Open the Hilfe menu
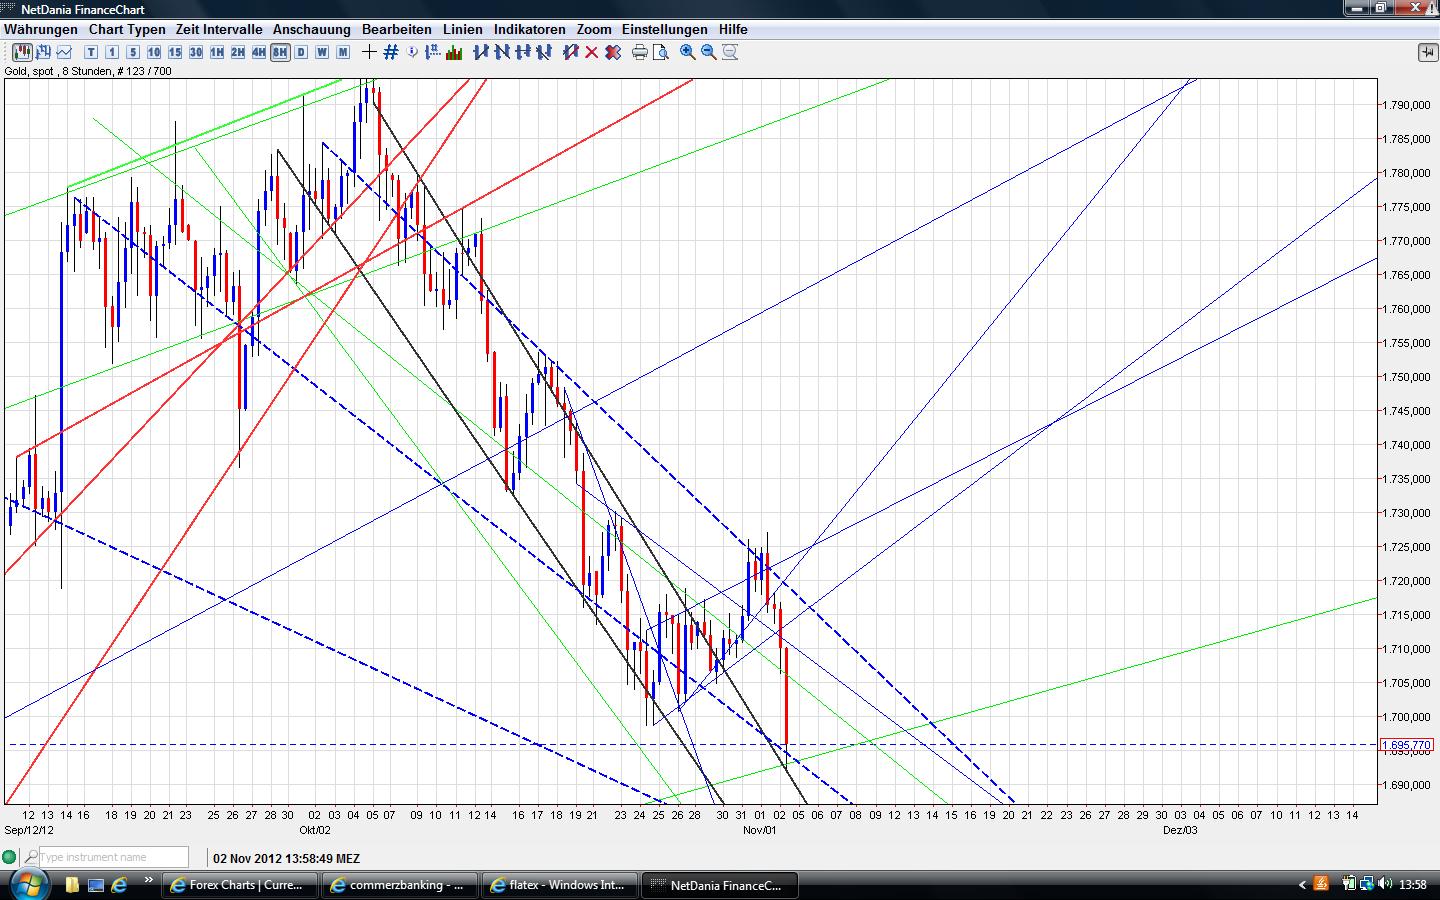This screenshot has height=900, width=1440. 733,30
